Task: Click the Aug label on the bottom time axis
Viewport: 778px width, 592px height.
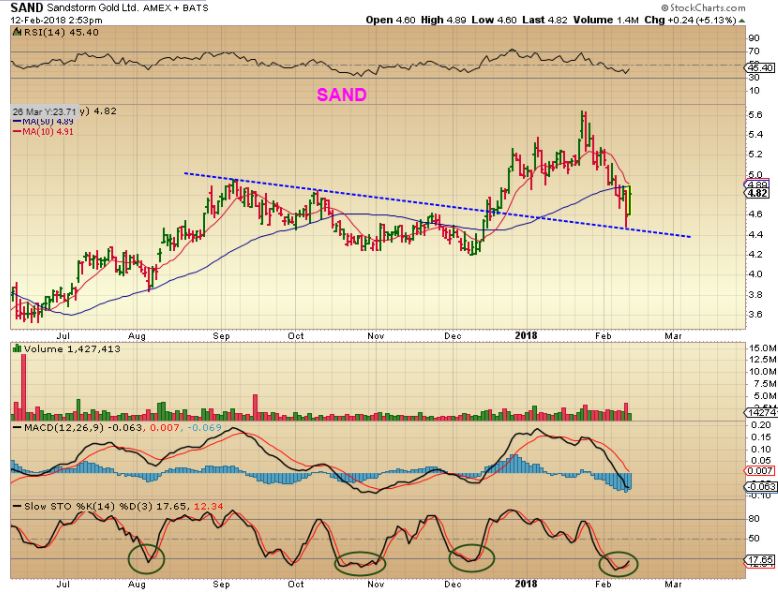Action: pos(136,584)
